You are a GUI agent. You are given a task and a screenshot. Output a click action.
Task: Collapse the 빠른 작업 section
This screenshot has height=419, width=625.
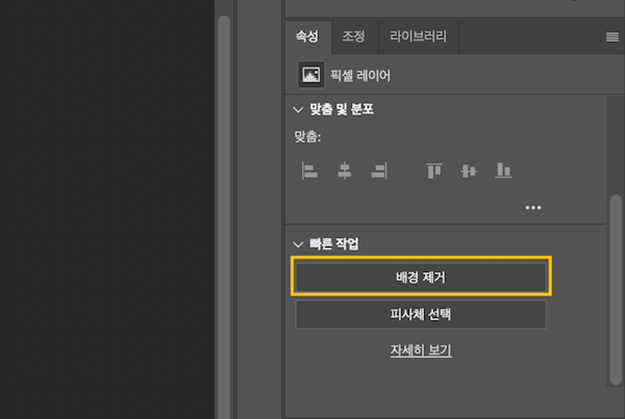[298, 244]
